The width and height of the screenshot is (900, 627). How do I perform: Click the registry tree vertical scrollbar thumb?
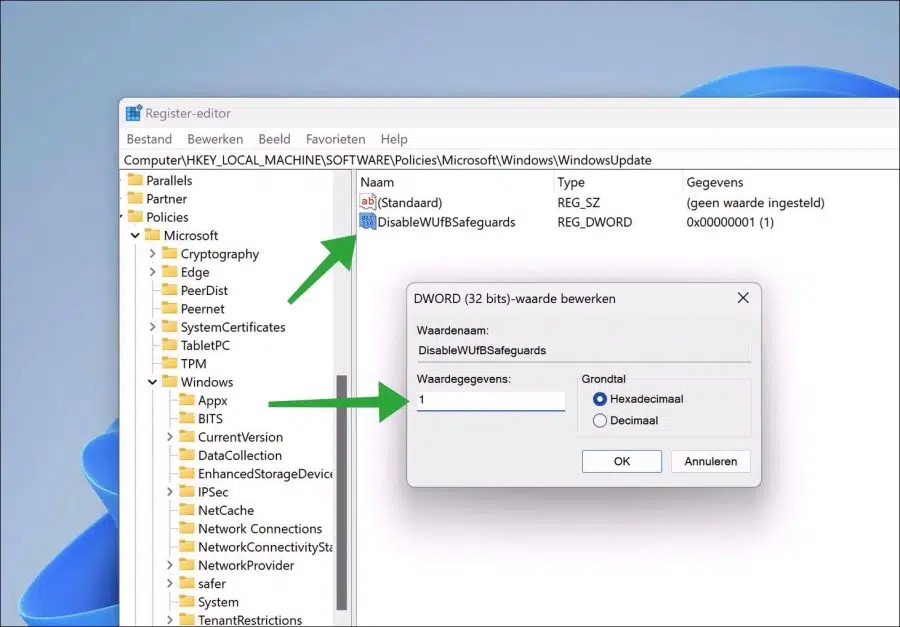[342, 493]
